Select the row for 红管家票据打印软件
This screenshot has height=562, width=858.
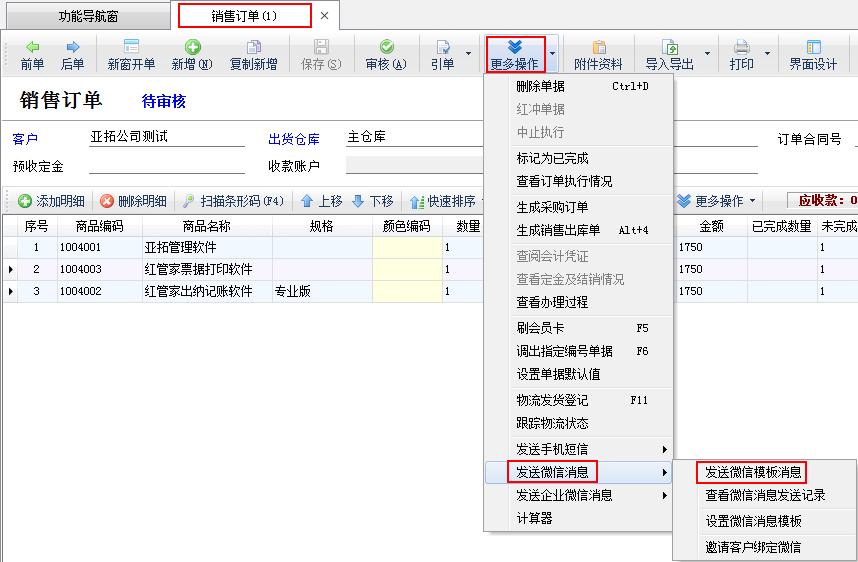tap(198, 269)
